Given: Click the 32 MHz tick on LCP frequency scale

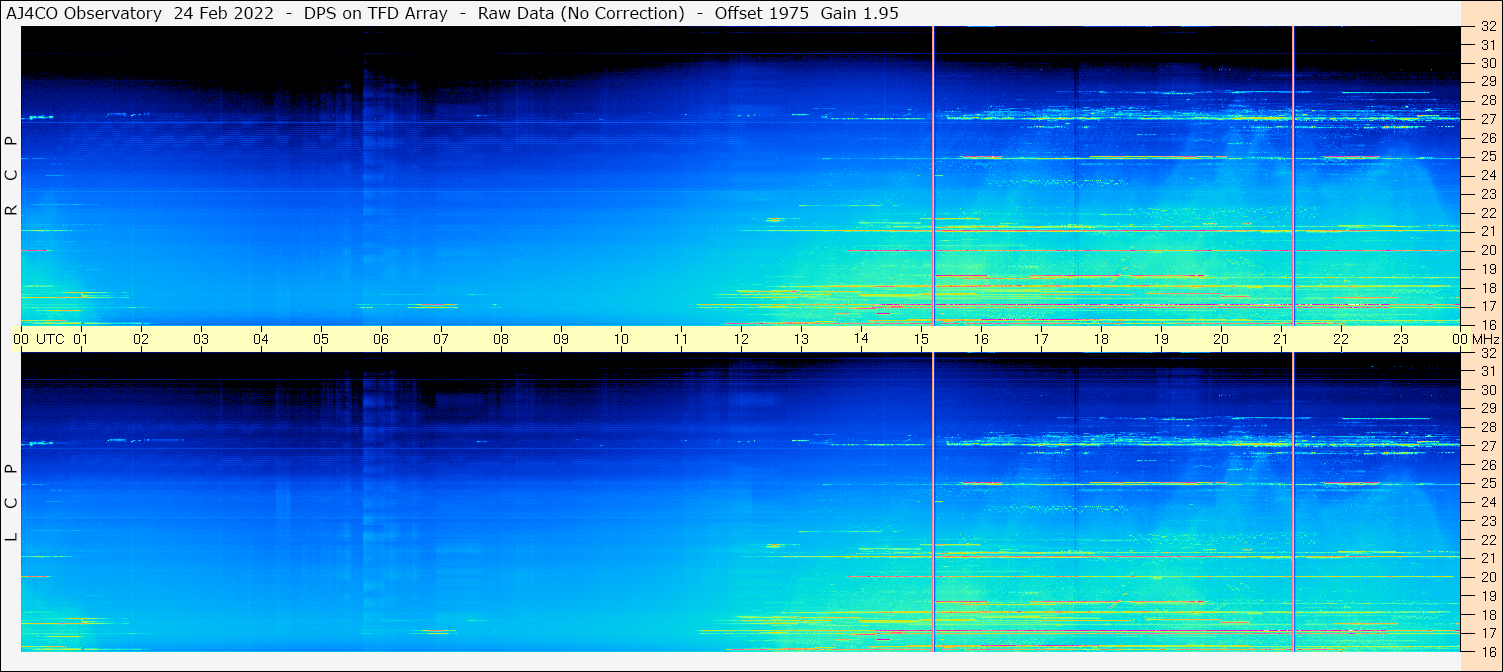Looking at the screenshot, I should (1488, 353).
